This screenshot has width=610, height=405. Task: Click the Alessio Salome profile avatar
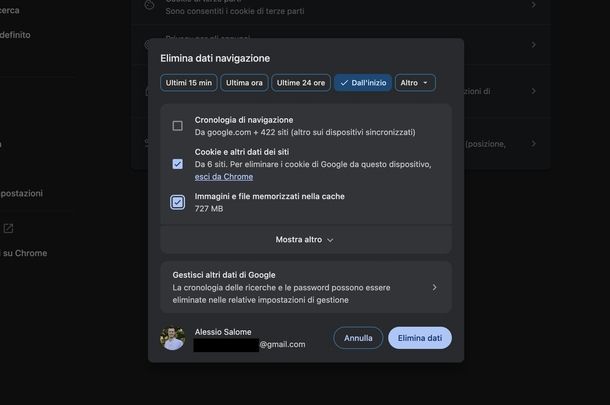173,338
